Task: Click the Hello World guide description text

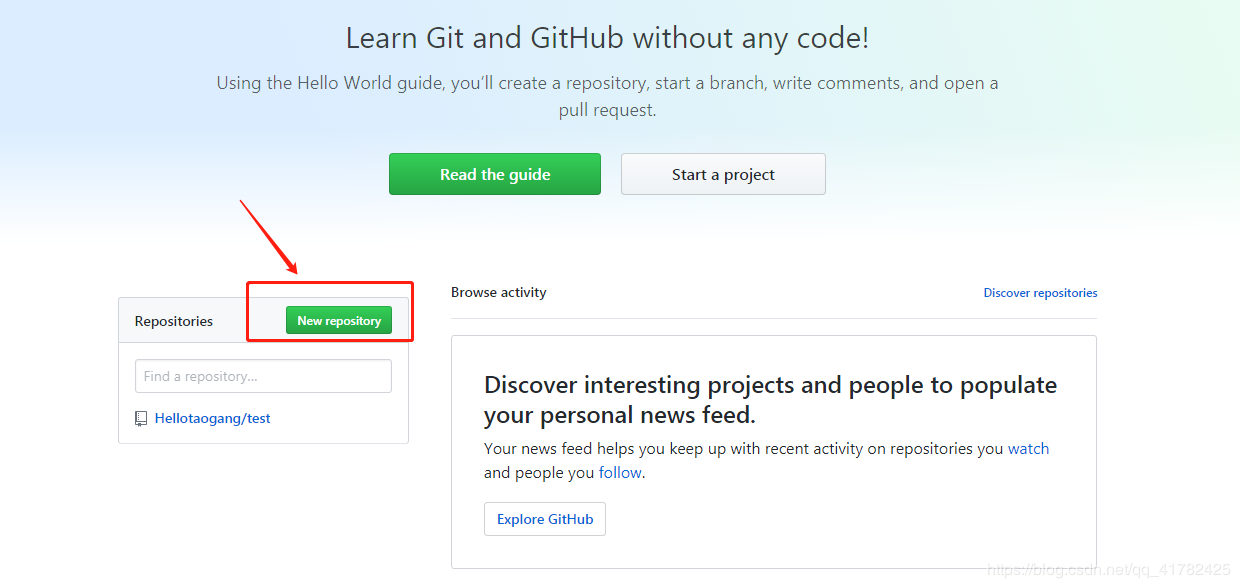Action: pyautogui.click(x=607, y=83)
